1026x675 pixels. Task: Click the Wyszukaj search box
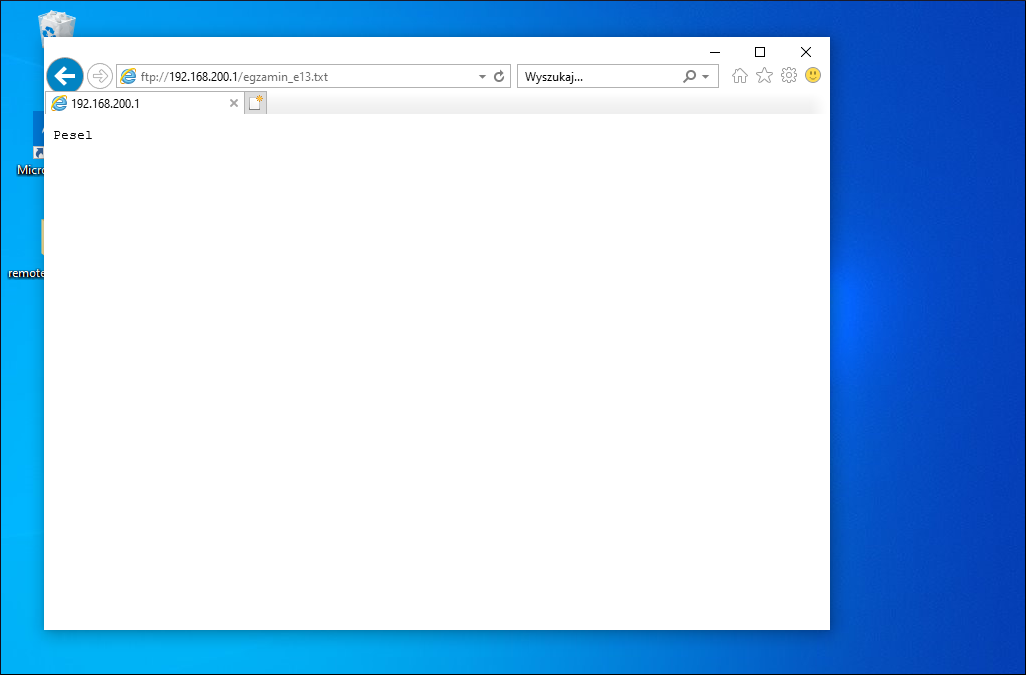601,77
